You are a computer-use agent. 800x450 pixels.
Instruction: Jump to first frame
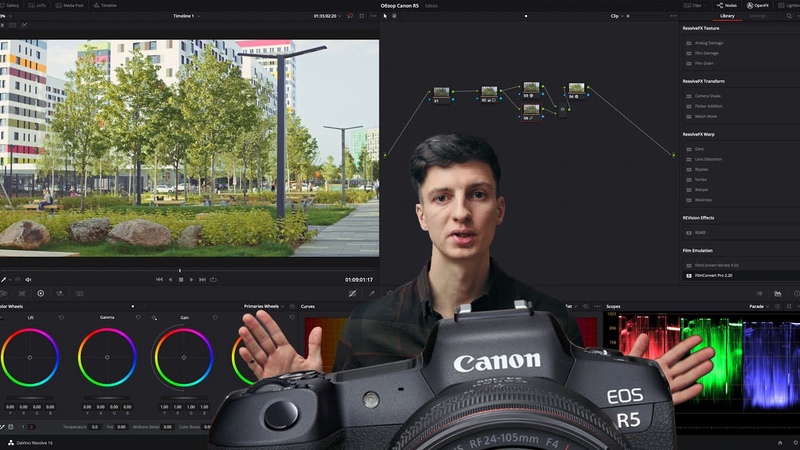click(x=159, y=280)
